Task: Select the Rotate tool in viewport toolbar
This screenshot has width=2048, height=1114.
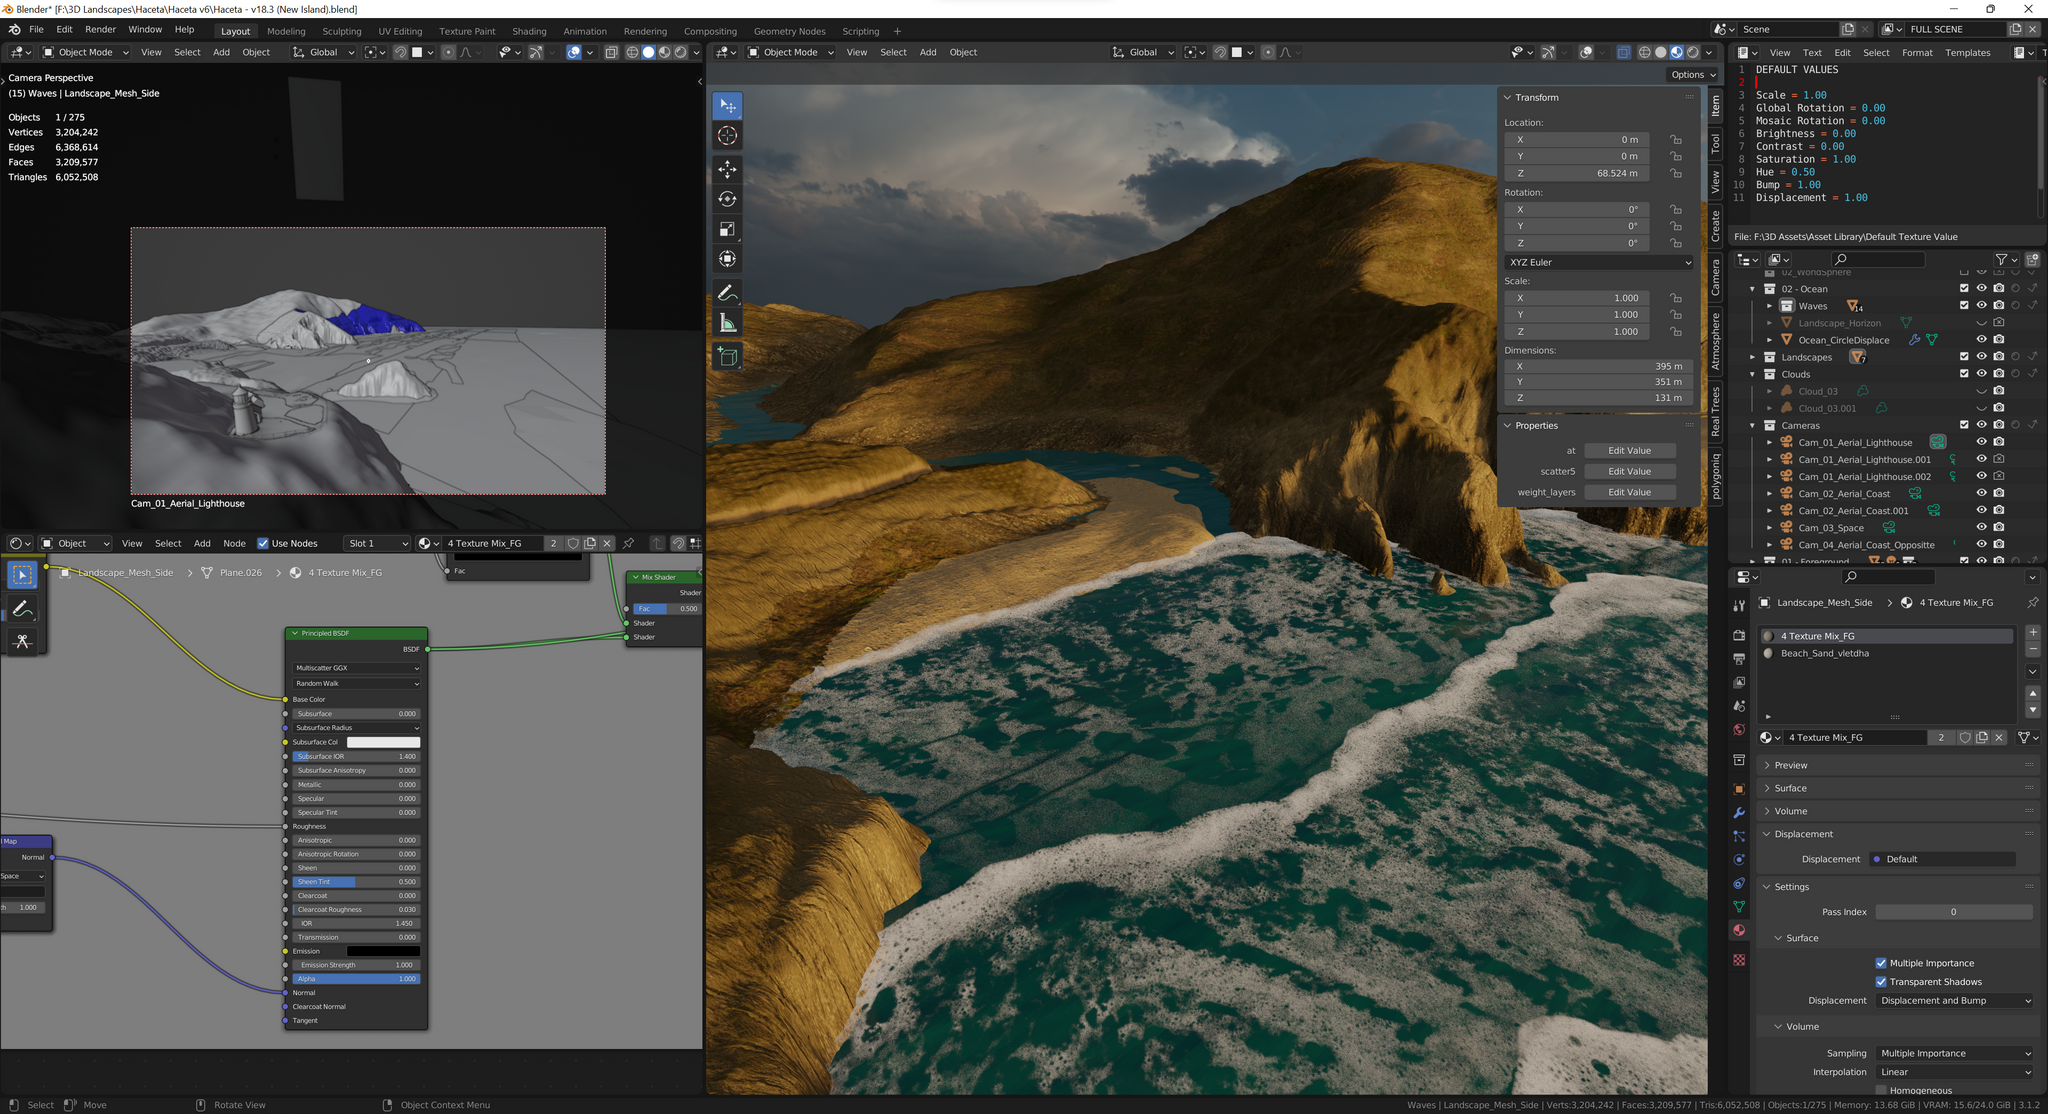Action: point(727,199)
